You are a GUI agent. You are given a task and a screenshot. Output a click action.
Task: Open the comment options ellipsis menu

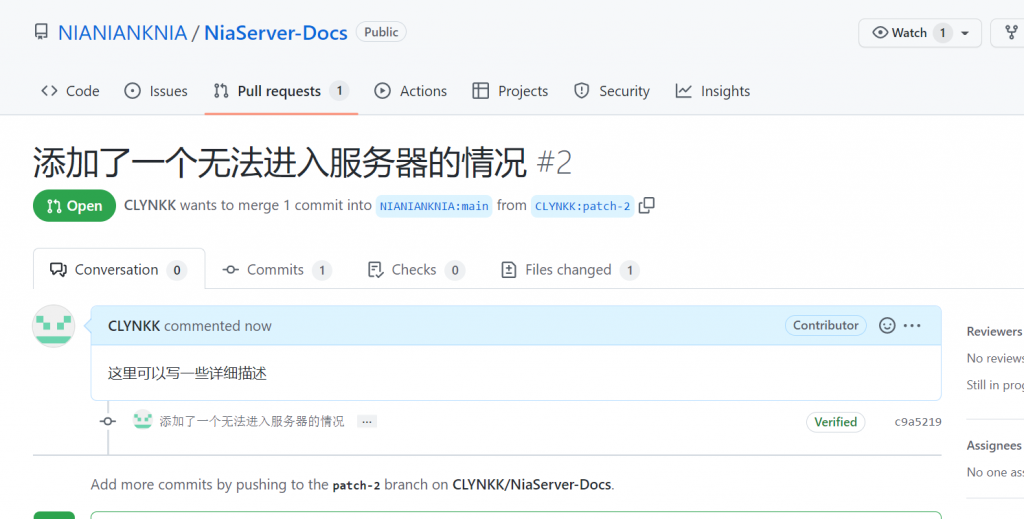pyautogui.click(x=912, y=325)
